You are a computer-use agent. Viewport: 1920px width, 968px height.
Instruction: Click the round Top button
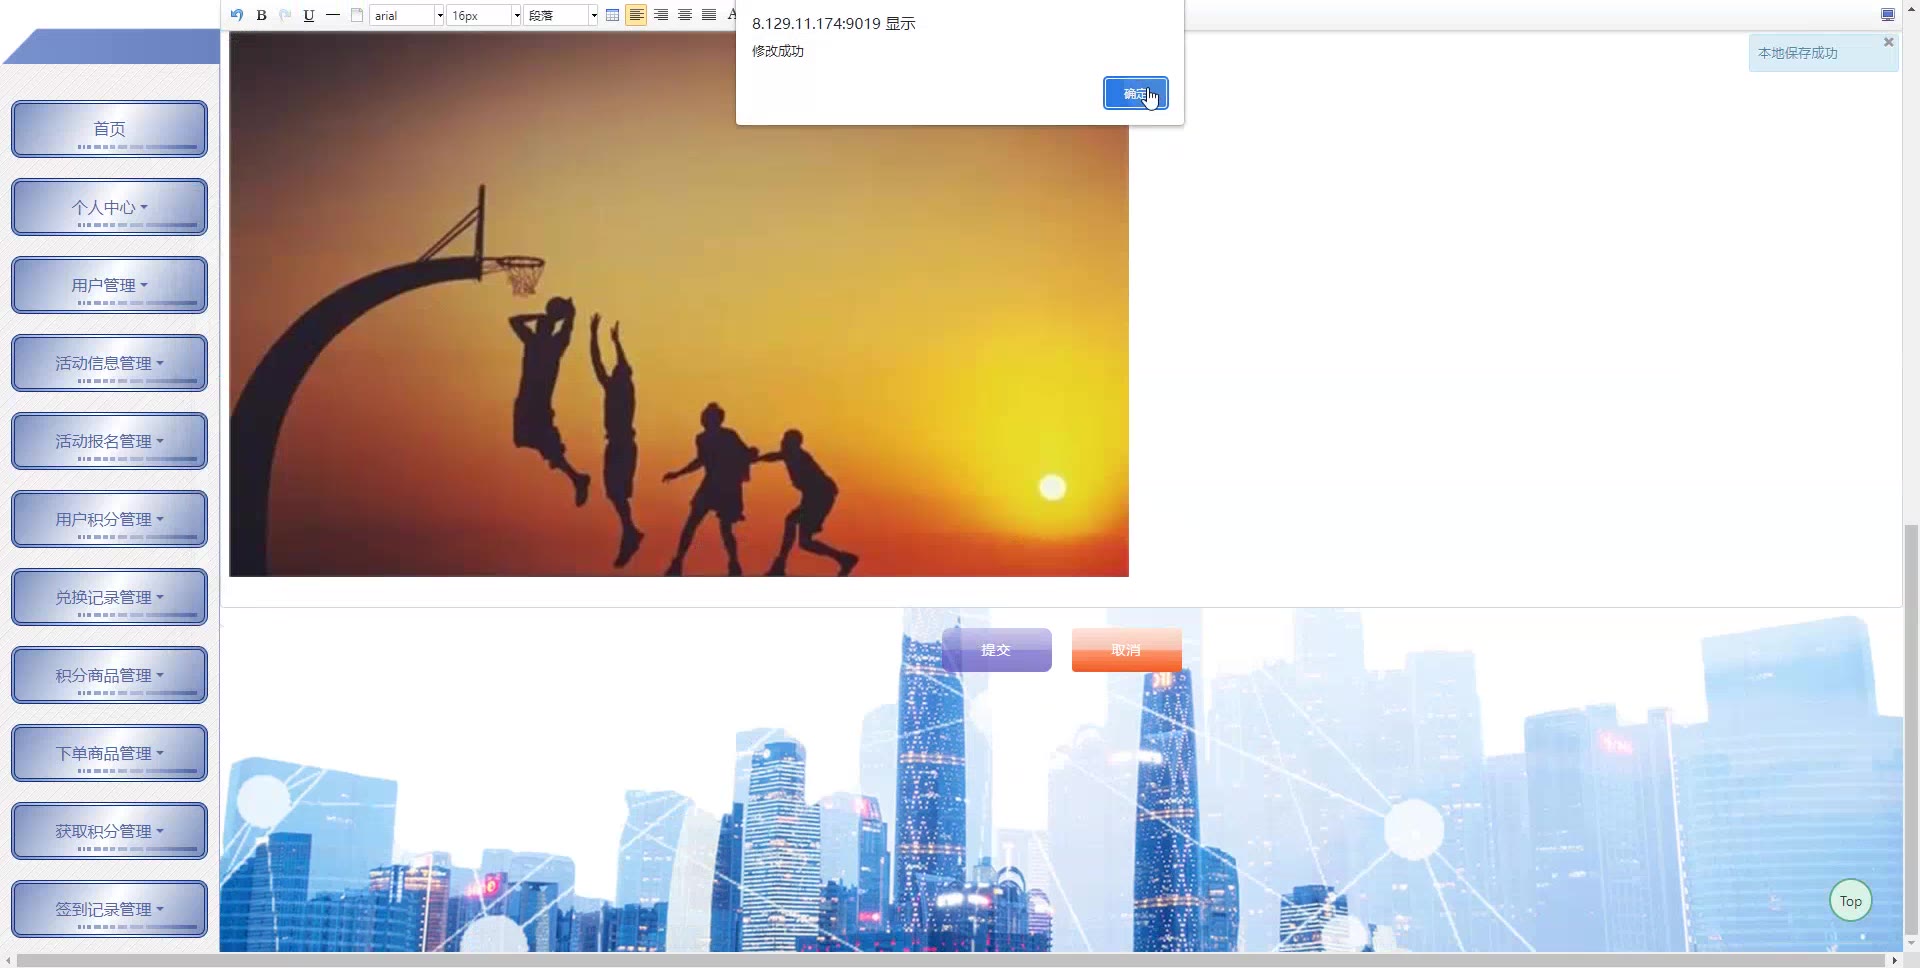(x=1850, y=901)
